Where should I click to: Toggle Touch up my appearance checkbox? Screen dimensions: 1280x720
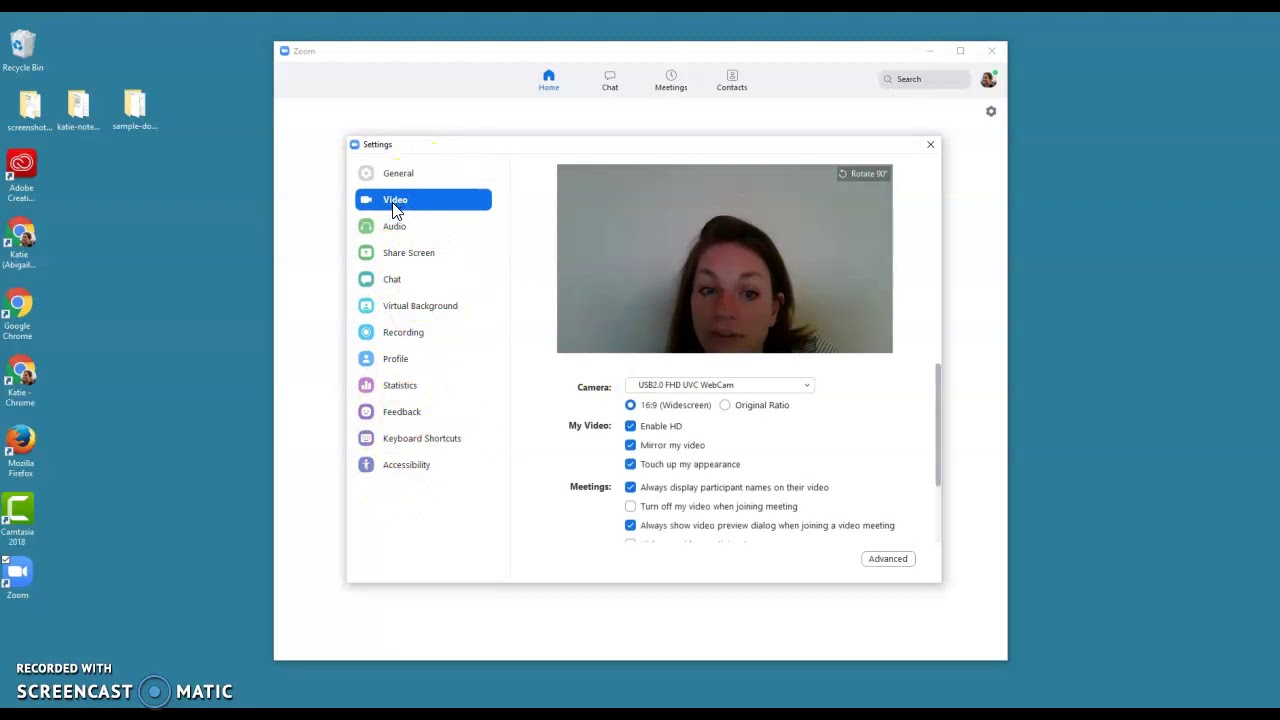click(x=630, y=464)
